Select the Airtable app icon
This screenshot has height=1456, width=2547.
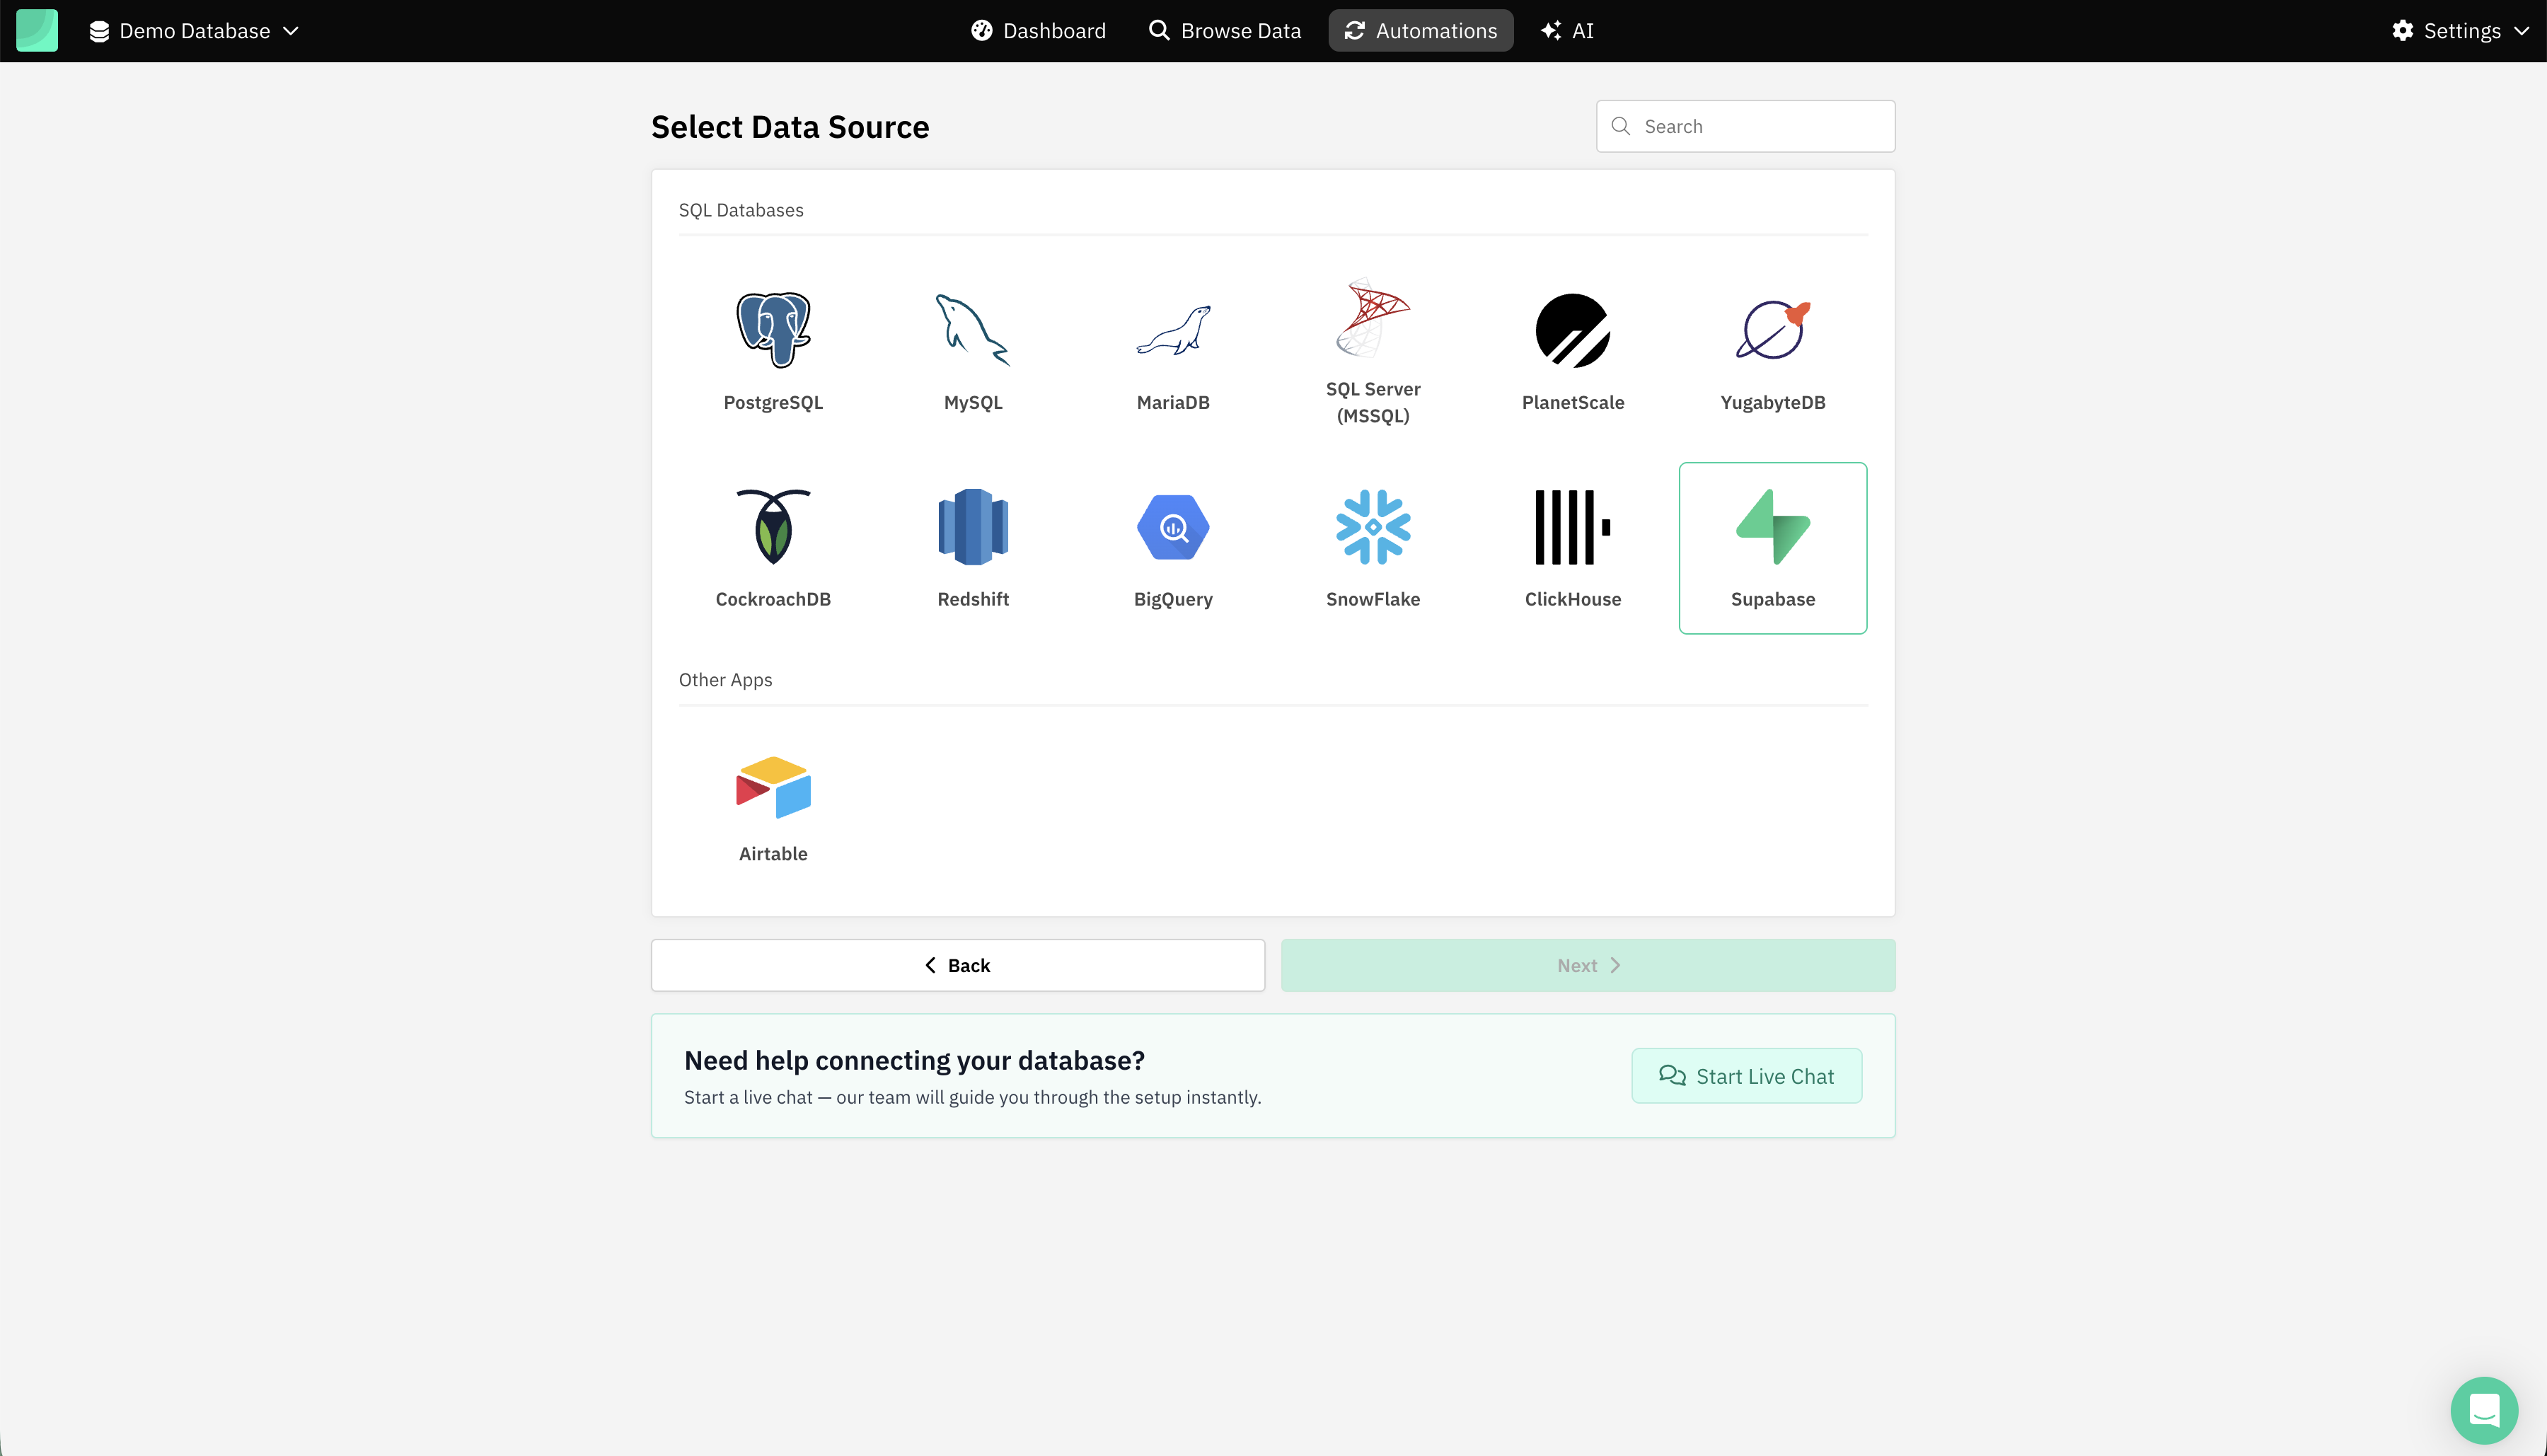pyautogui.click(x=773, y=788)
